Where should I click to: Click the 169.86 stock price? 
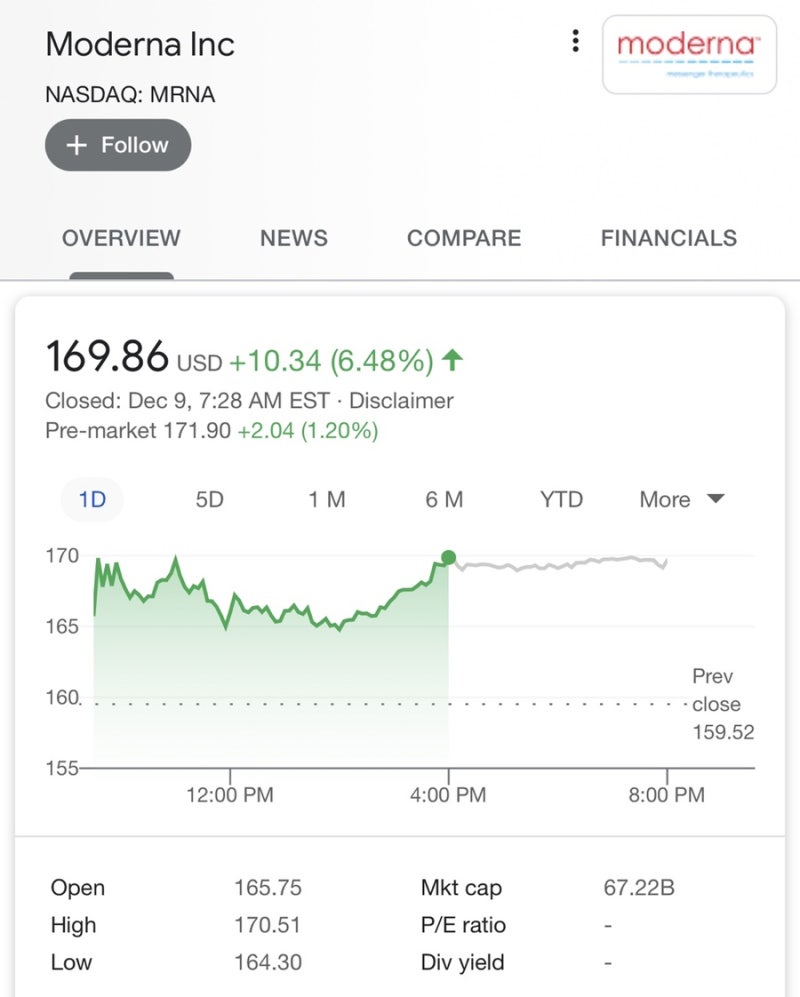click(x=107, y=357)
